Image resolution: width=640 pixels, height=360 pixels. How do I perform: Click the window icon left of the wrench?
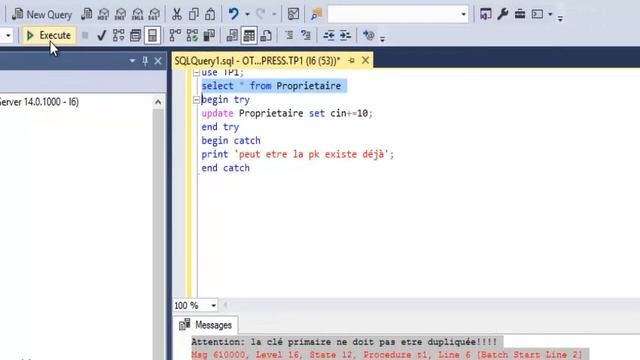[x=485, y=14]
